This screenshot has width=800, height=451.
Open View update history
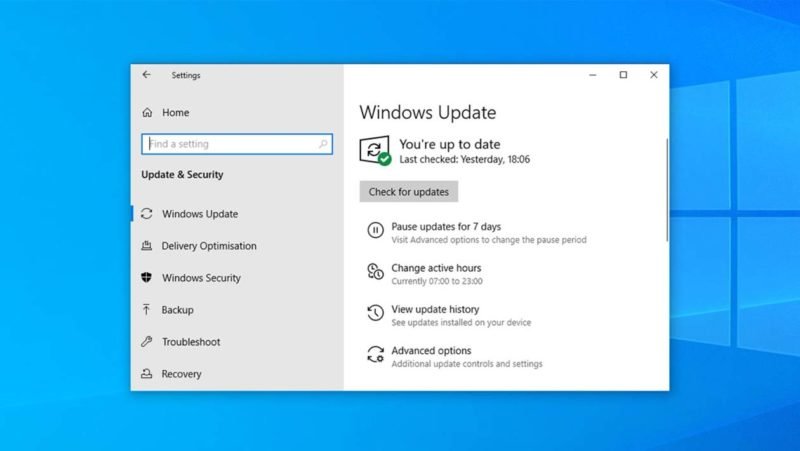435,309
